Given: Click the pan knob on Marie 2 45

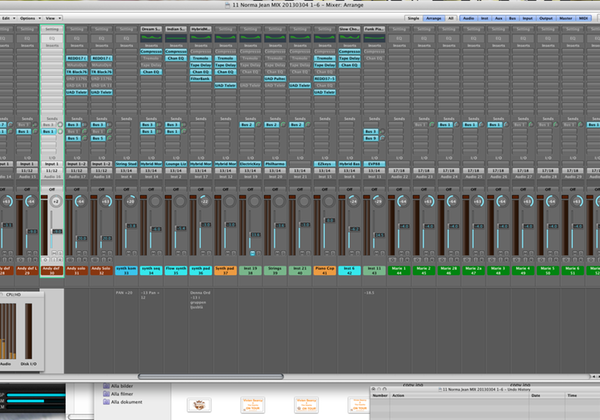Looking at the screenshot, I should [x=427, y=201].
